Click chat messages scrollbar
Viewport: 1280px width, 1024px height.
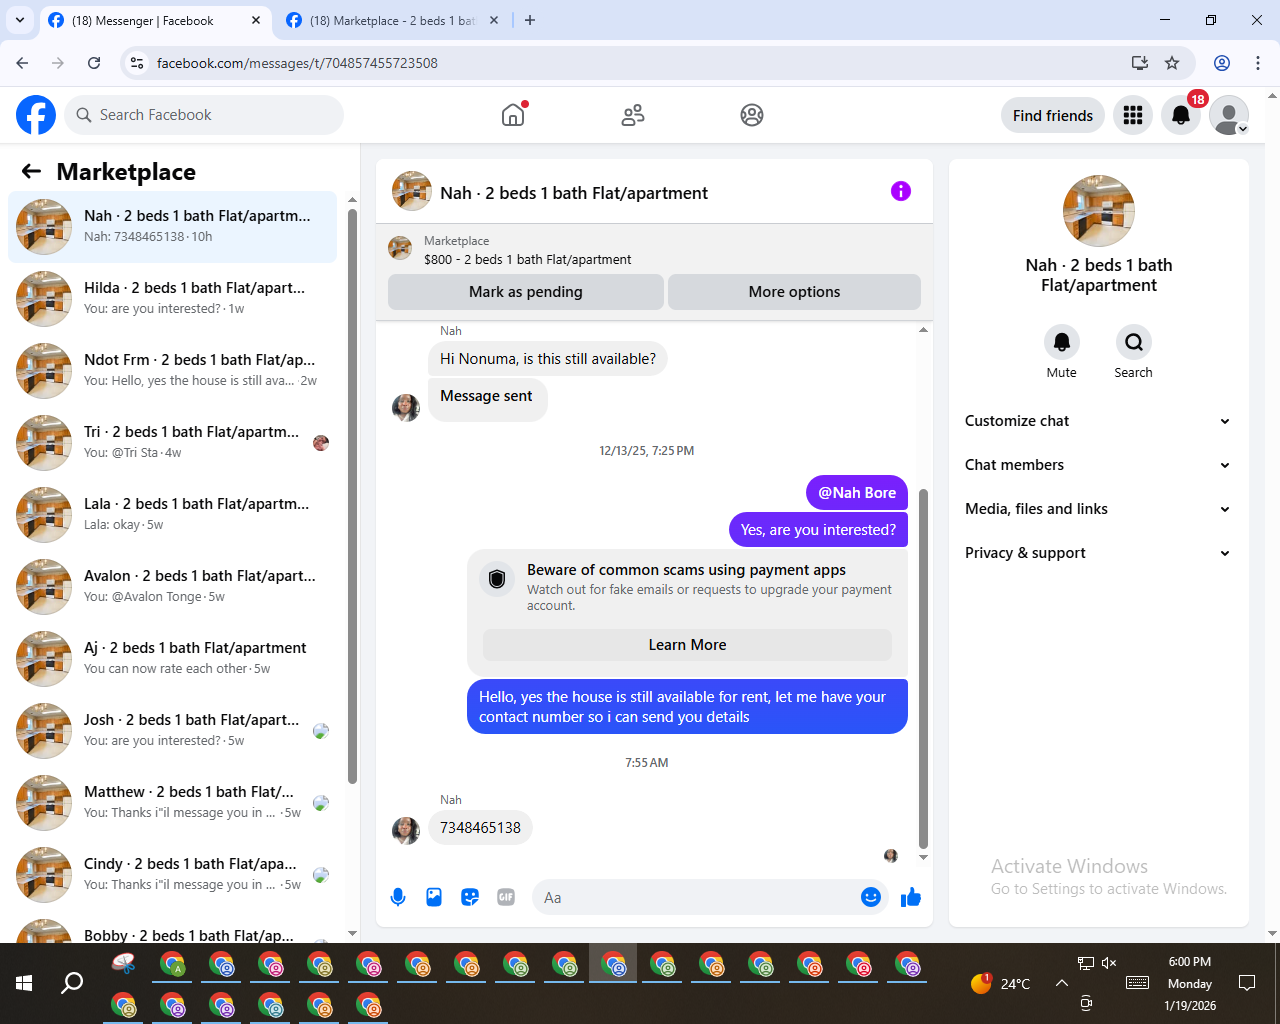(923, 668)
